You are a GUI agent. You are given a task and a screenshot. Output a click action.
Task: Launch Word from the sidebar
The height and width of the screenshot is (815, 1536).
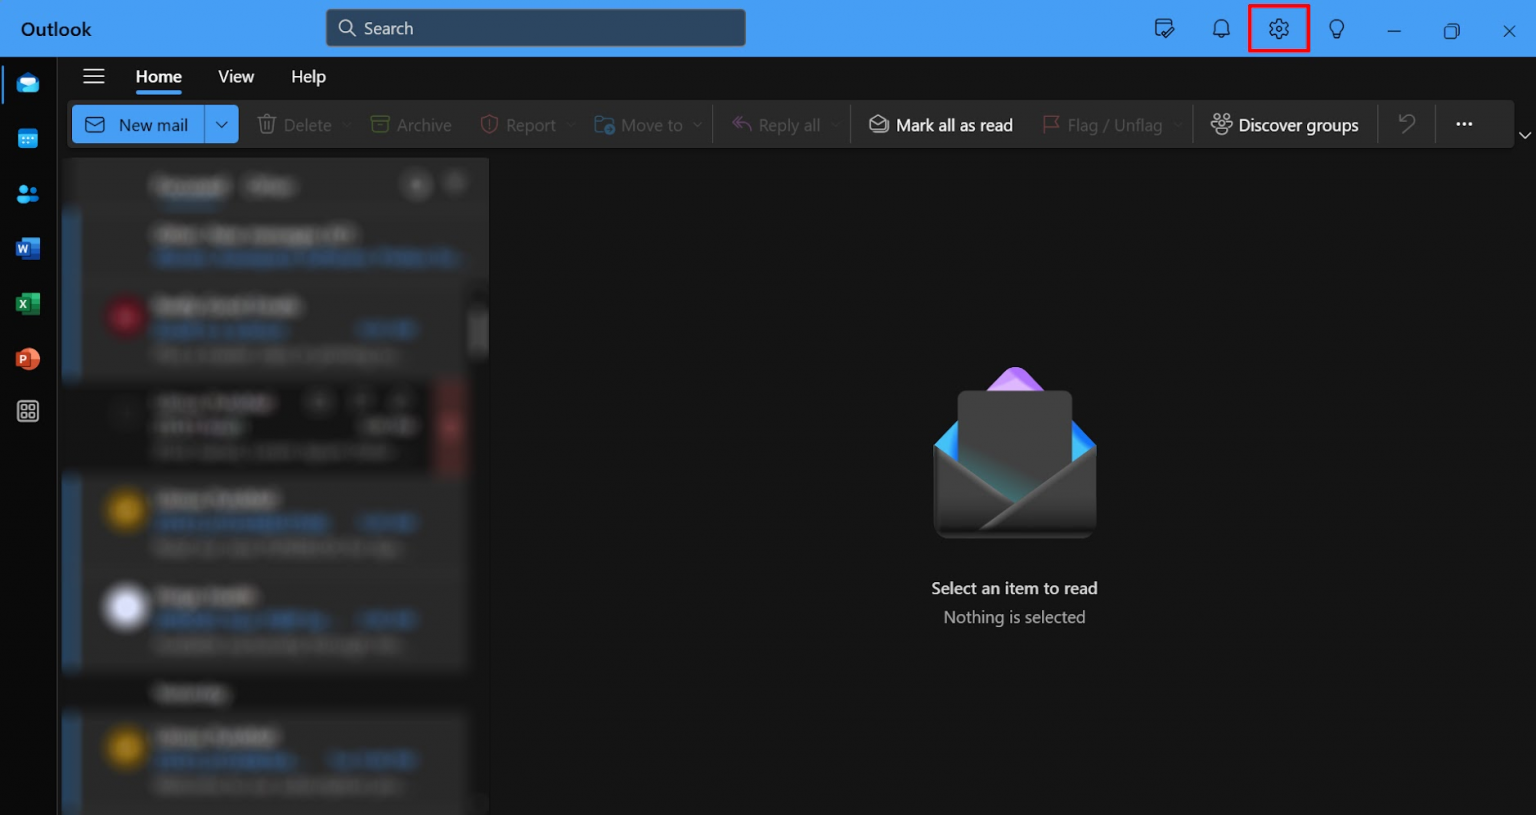(28, 249)
